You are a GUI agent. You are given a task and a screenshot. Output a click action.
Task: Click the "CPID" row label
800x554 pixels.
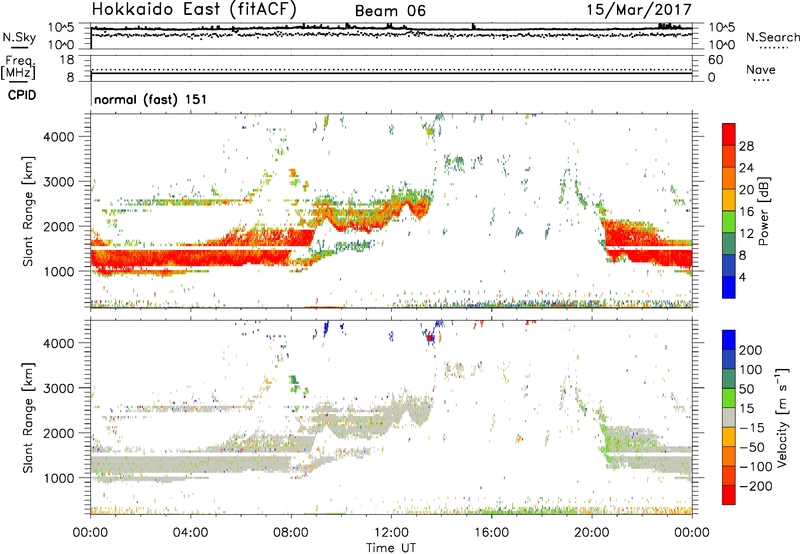(x=22, y=95)
